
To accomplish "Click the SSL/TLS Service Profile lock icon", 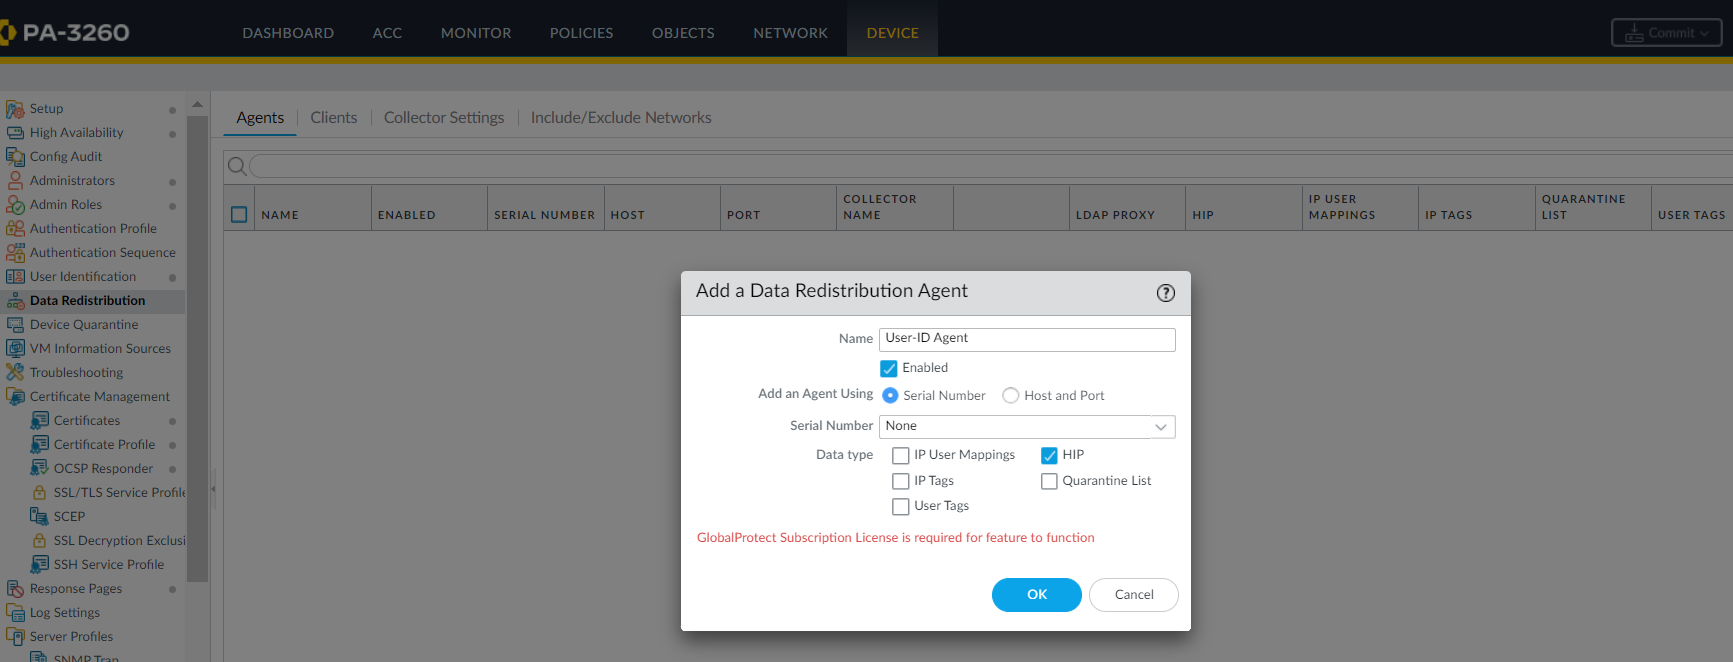I will coord(40,493).
